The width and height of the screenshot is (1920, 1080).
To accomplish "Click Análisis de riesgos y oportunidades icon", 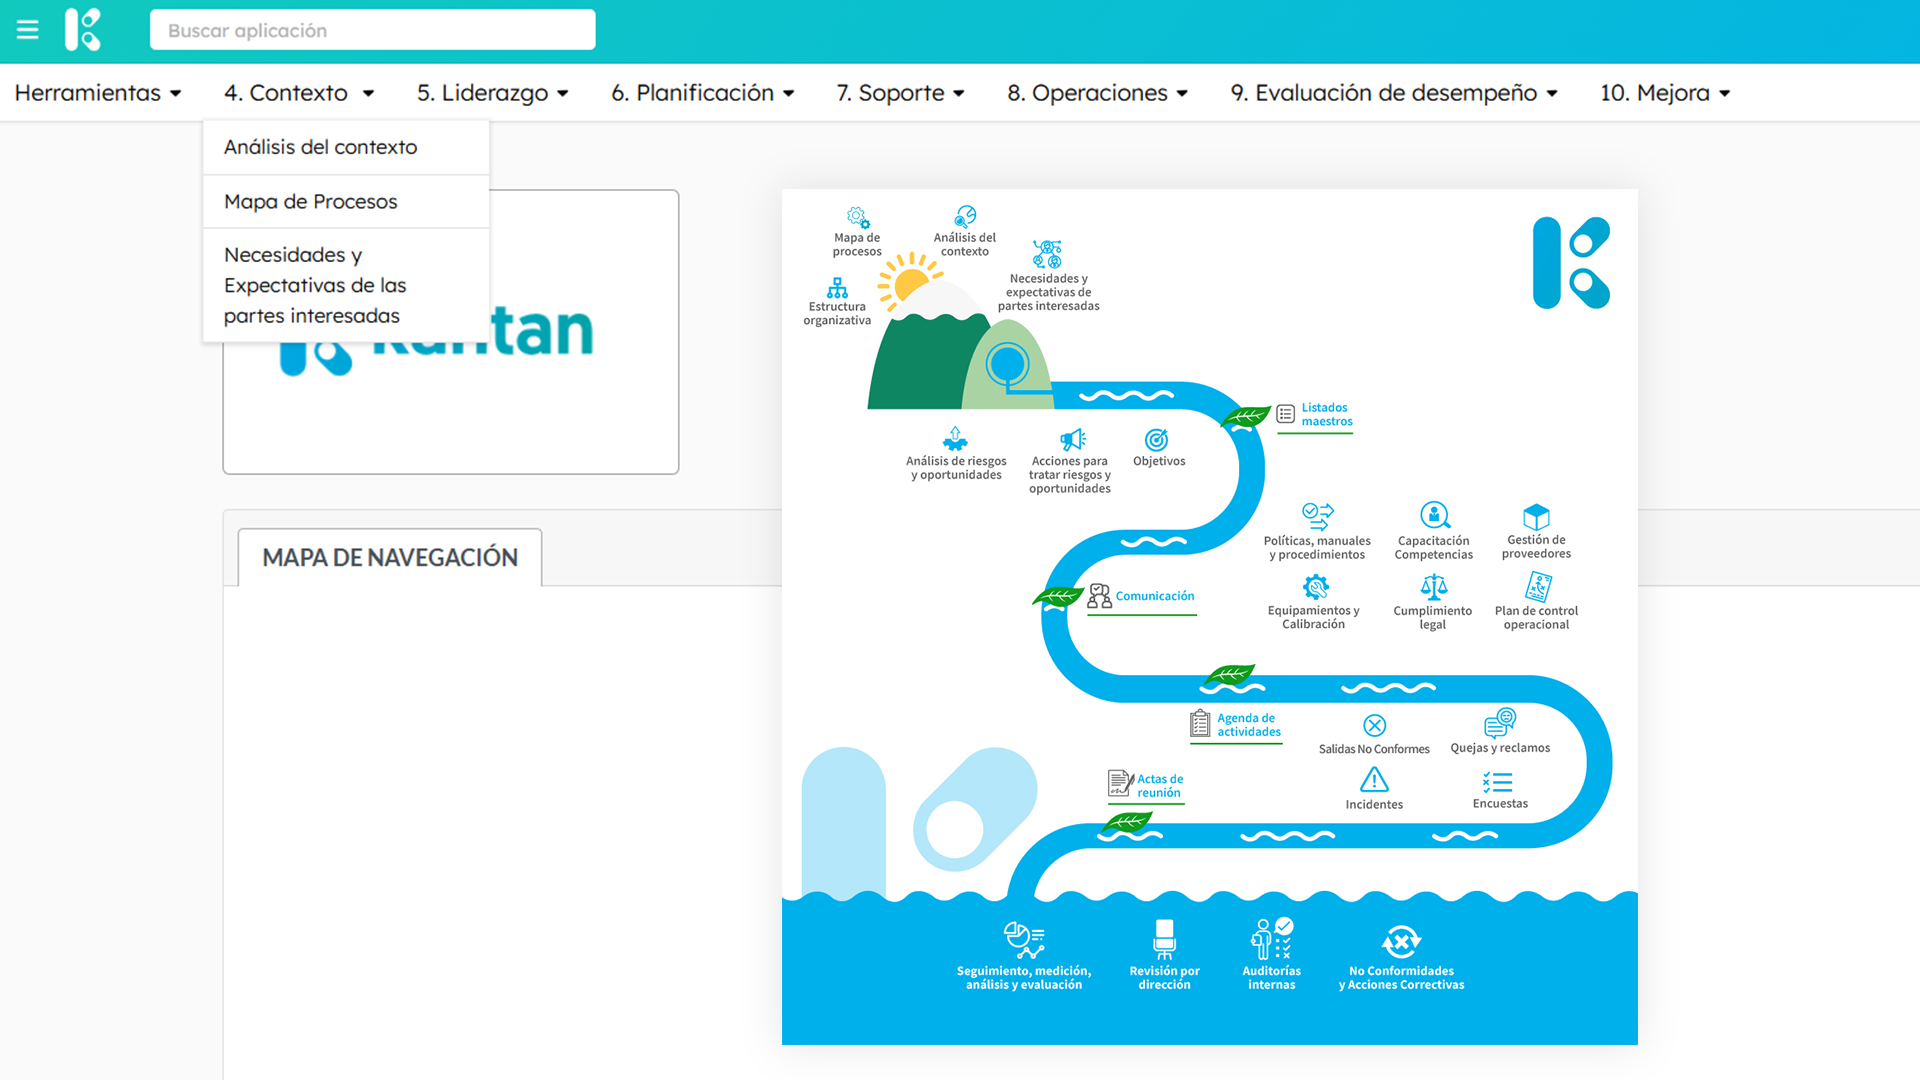I will coord(956,439).
